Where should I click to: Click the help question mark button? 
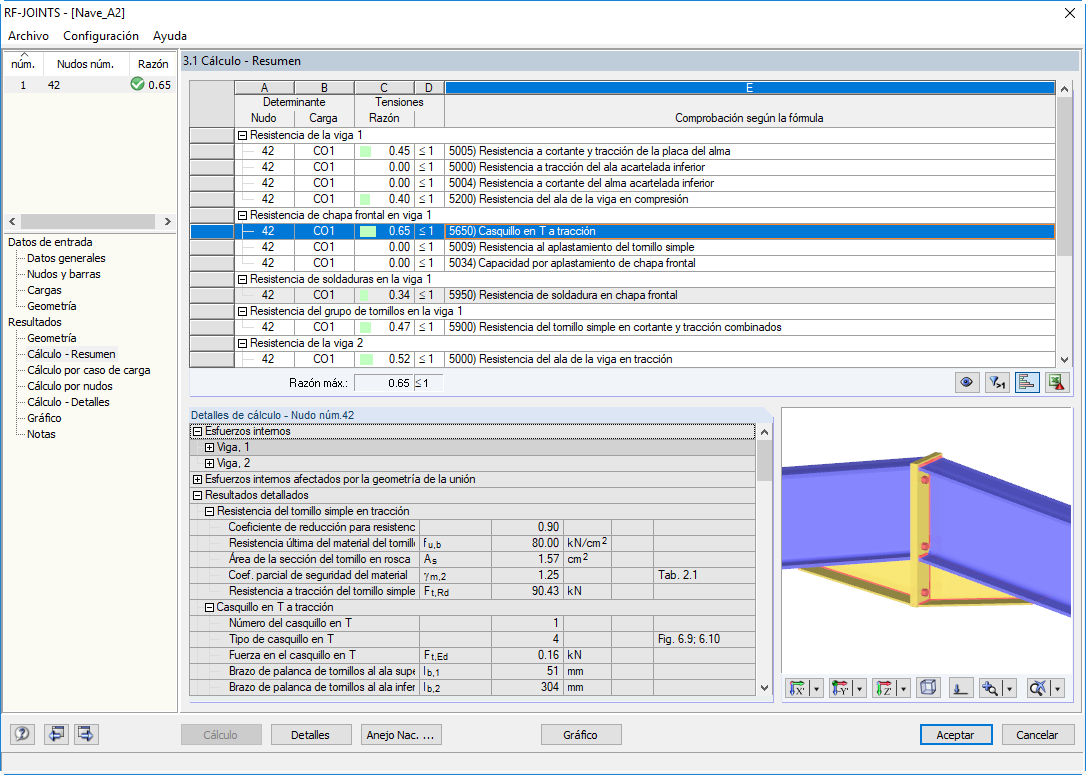click(22, 734)
